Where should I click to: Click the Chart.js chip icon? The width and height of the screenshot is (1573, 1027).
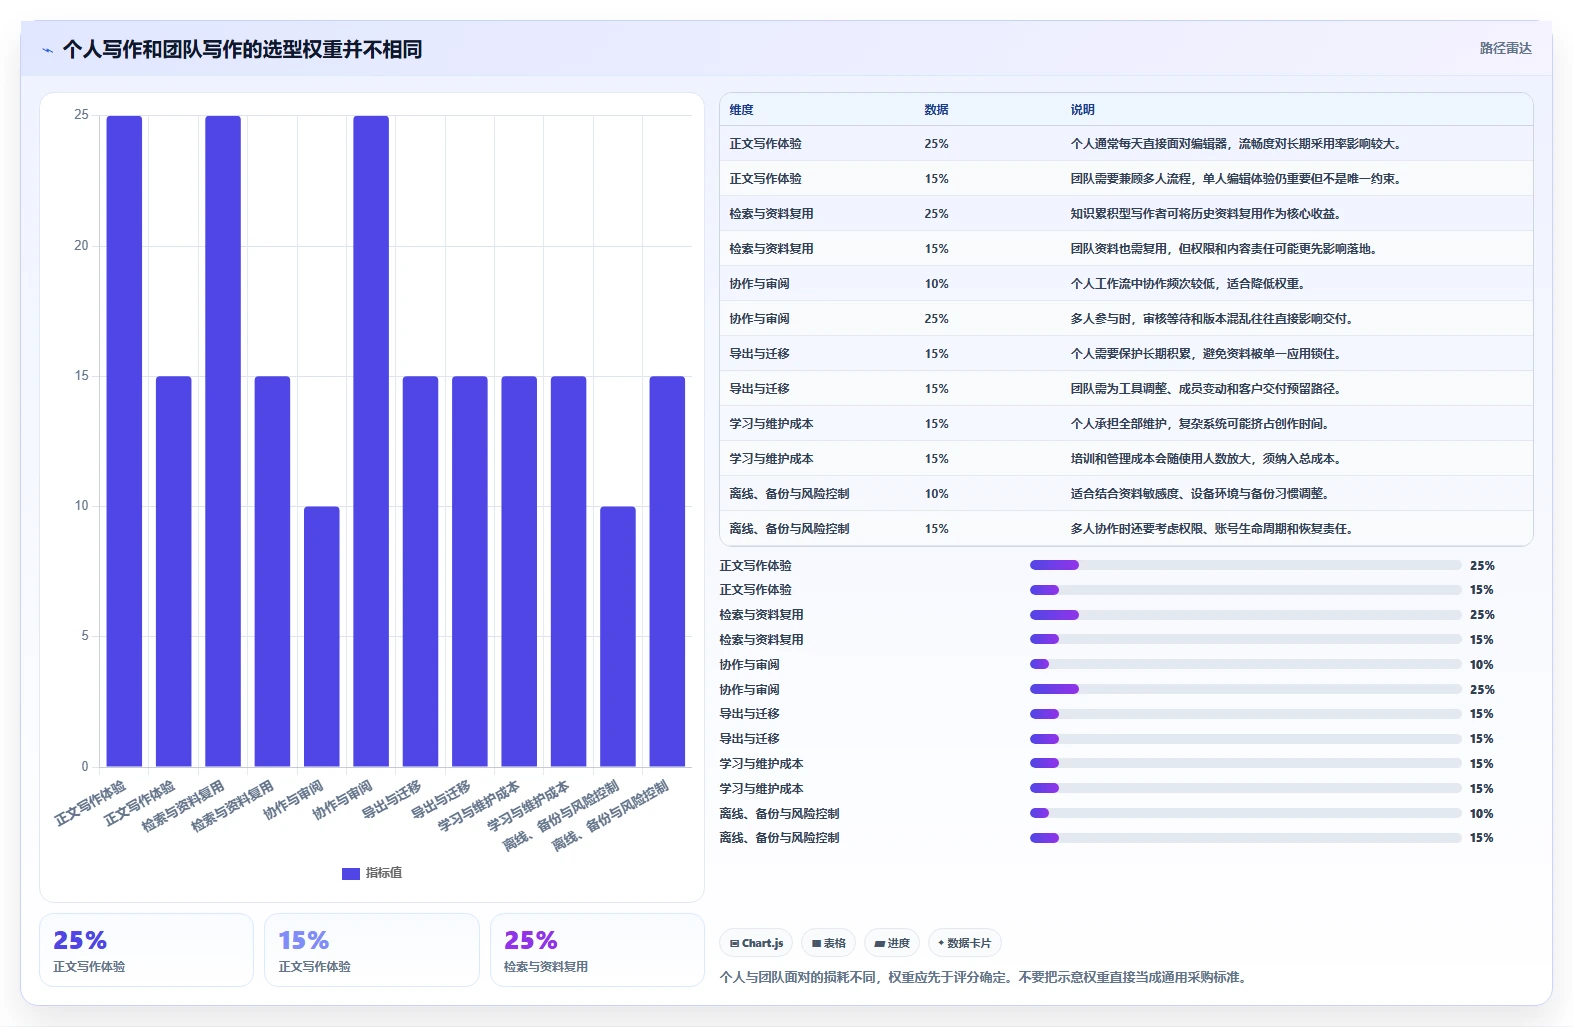[734, 943]
